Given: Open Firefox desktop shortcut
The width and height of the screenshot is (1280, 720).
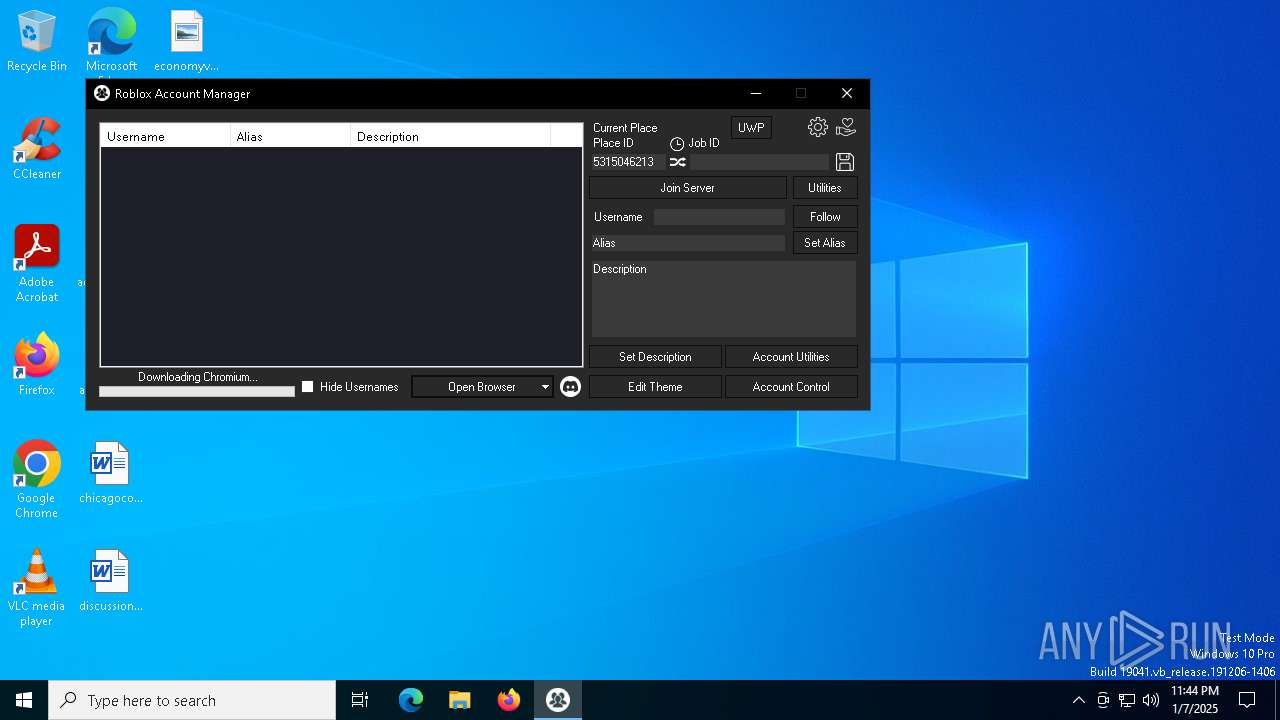Looking at the screenshot, I should pyautogui.click(x=37, y=365).
